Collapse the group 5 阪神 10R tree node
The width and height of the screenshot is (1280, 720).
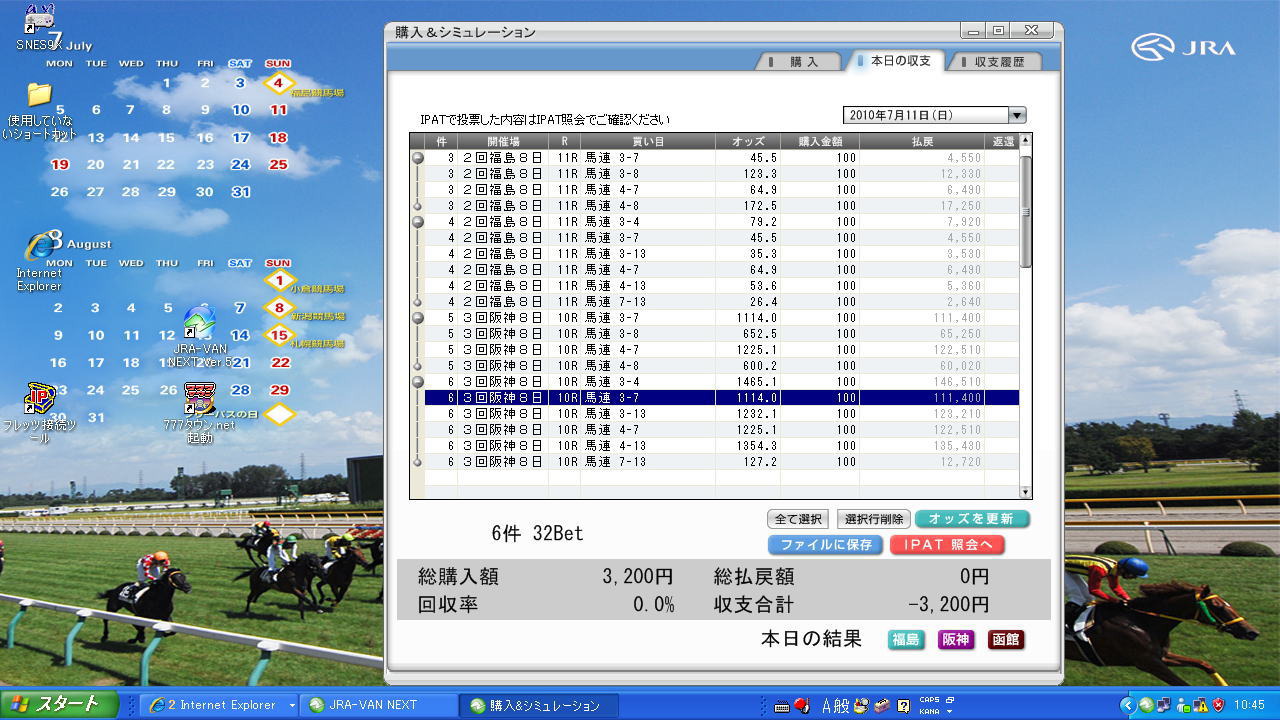click(418, 318)
